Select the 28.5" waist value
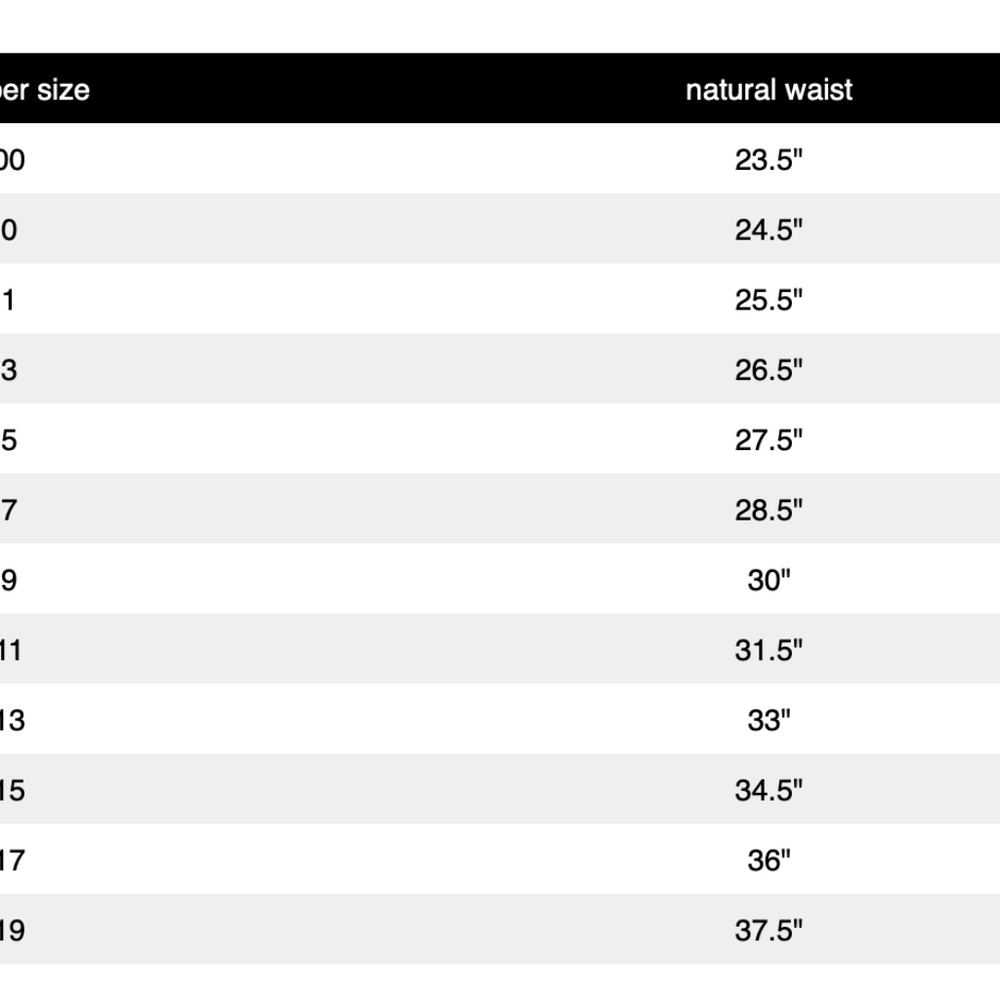This screenshot has width=1000, height=1000. click(768, 510)
